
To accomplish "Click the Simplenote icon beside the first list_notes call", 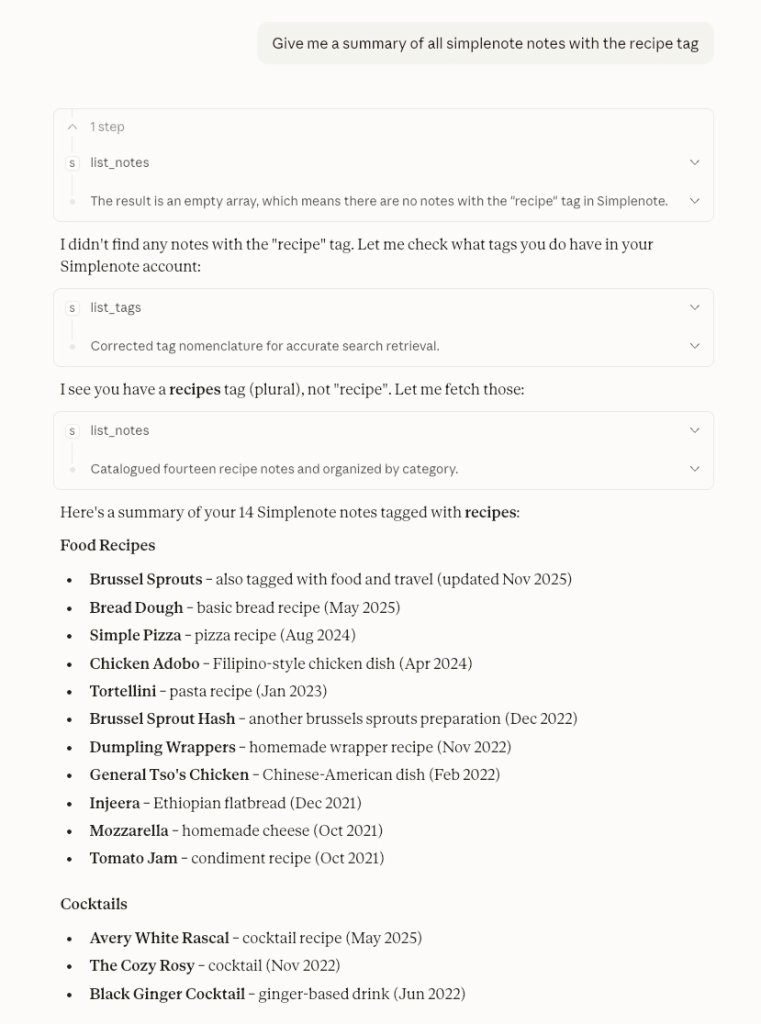I will click(73, 162).
